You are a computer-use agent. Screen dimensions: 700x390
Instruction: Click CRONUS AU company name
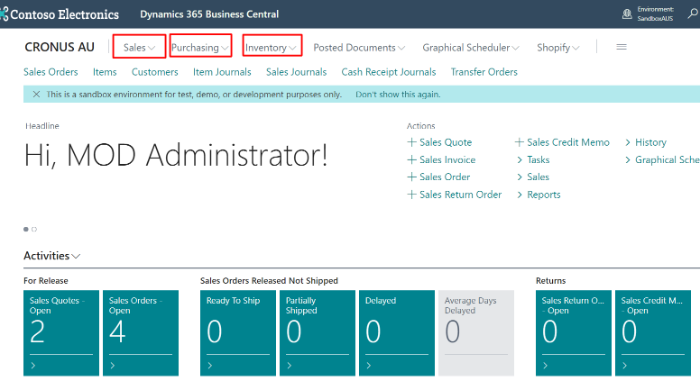[x=59, y=47]
